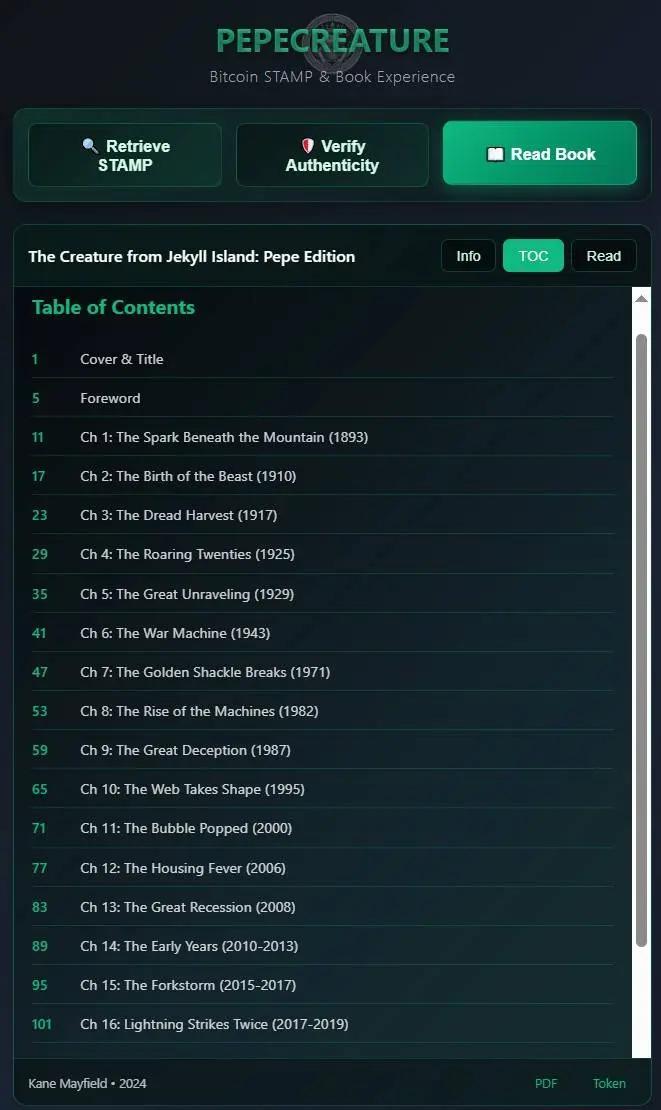Screen dimensions: 661x1110
Task: Open the Read tab
Action: coord(604,256)
